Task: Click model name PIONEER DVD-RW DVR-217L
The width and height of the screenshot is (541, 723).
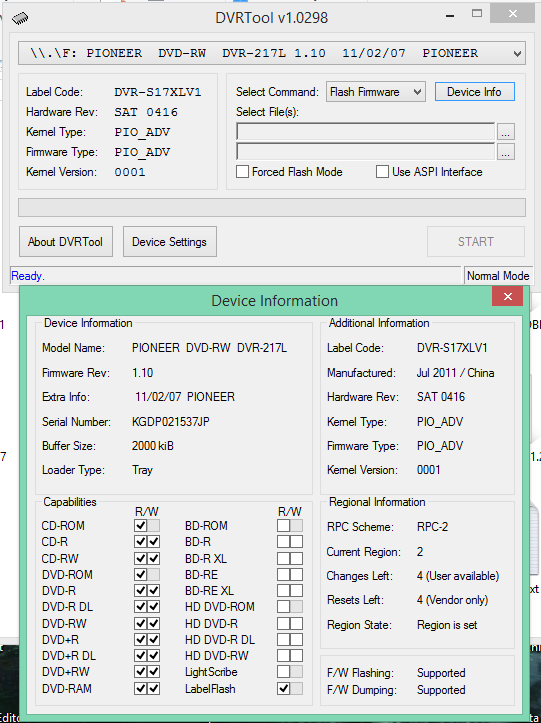Action: (x=209, y=348)
